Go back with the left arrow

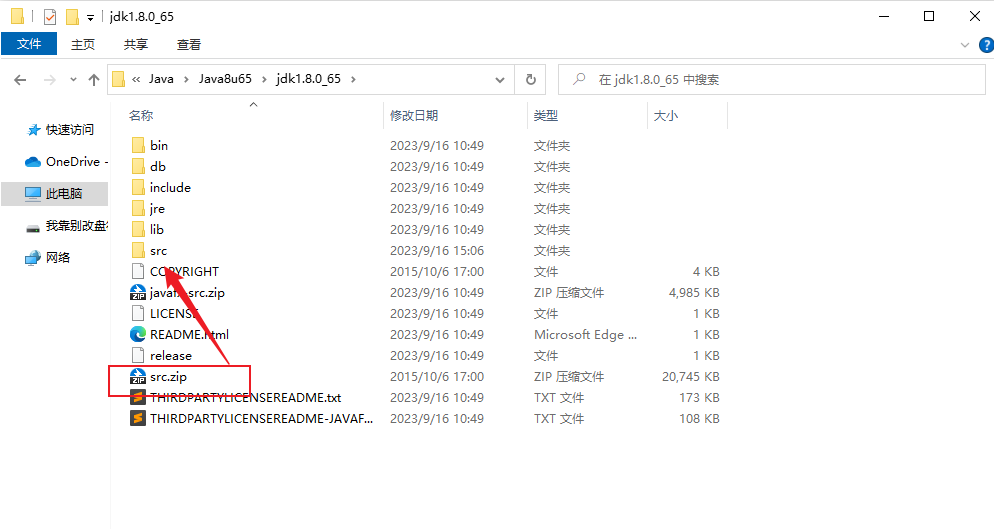tap(20, 79)
